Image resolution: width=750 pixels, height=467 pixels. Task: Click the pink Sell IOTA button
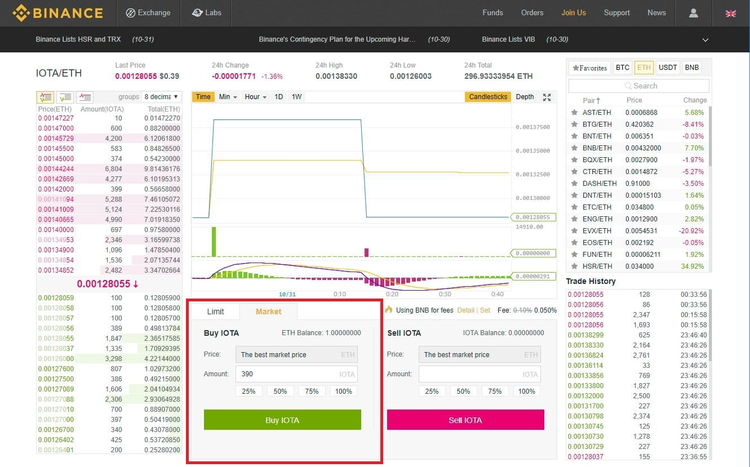pyautogui.click(x=465, y=420)
